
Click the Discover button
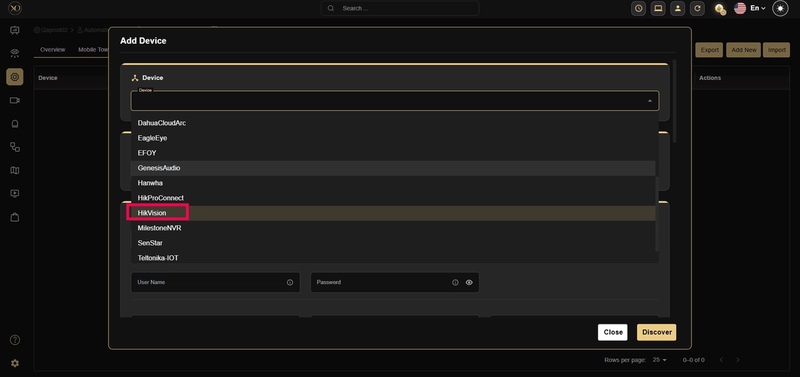657,332
